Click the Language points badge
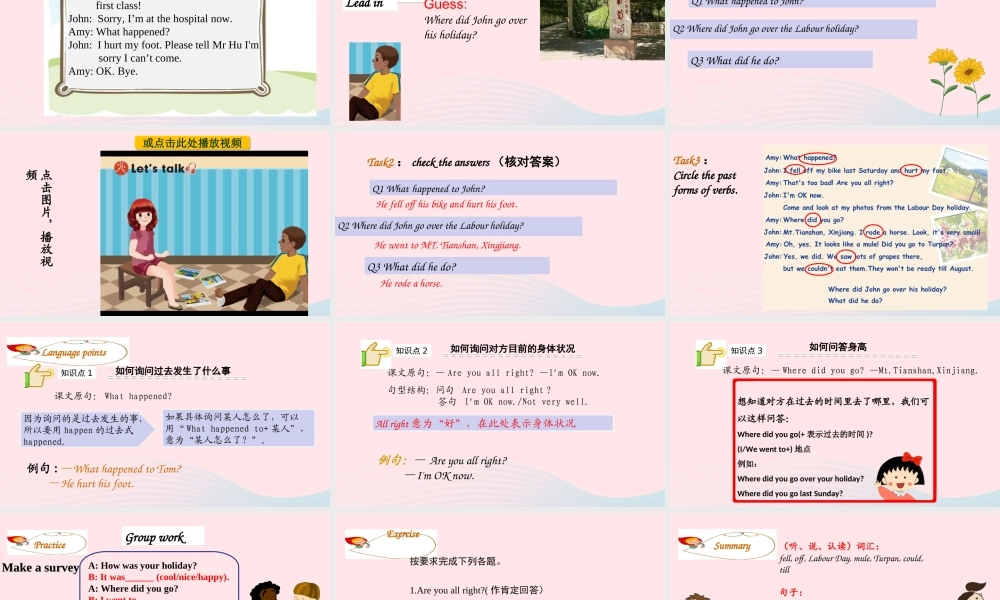 pyautogui.click(x=68, y=352)
